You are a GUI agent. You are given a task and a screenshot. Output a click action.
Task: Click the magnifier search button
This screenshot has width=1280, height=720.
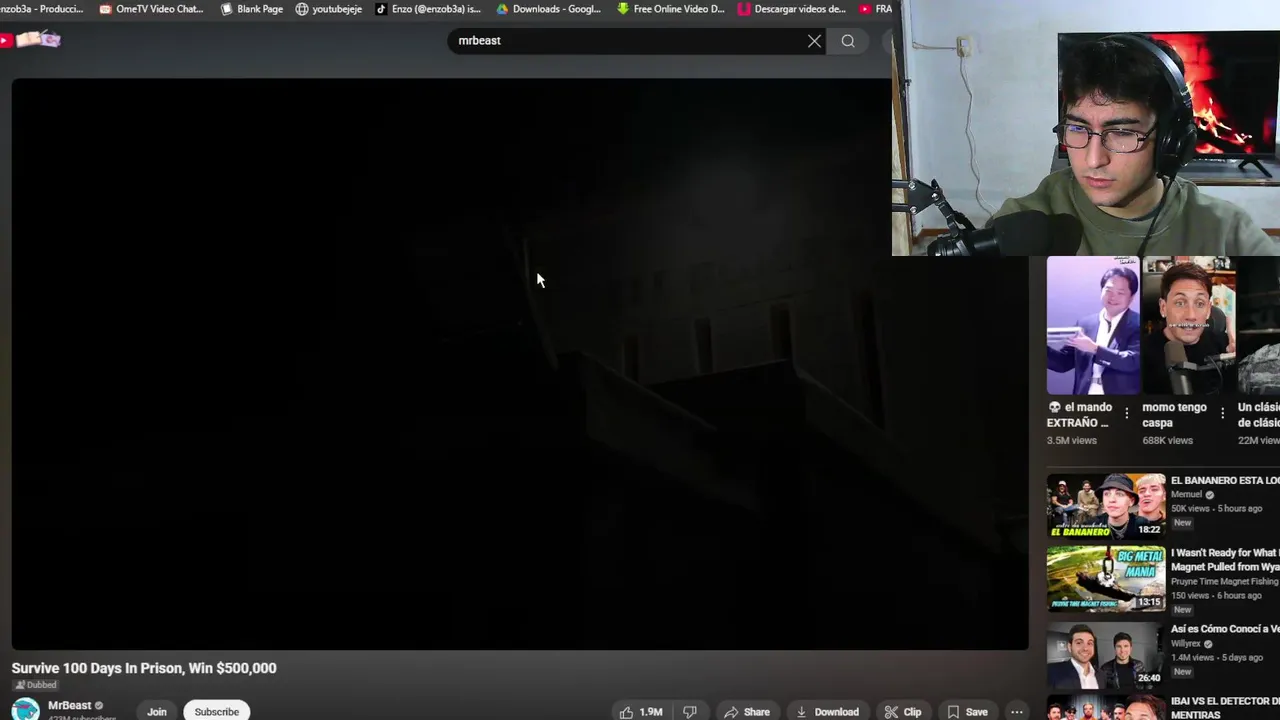[848, 41]
